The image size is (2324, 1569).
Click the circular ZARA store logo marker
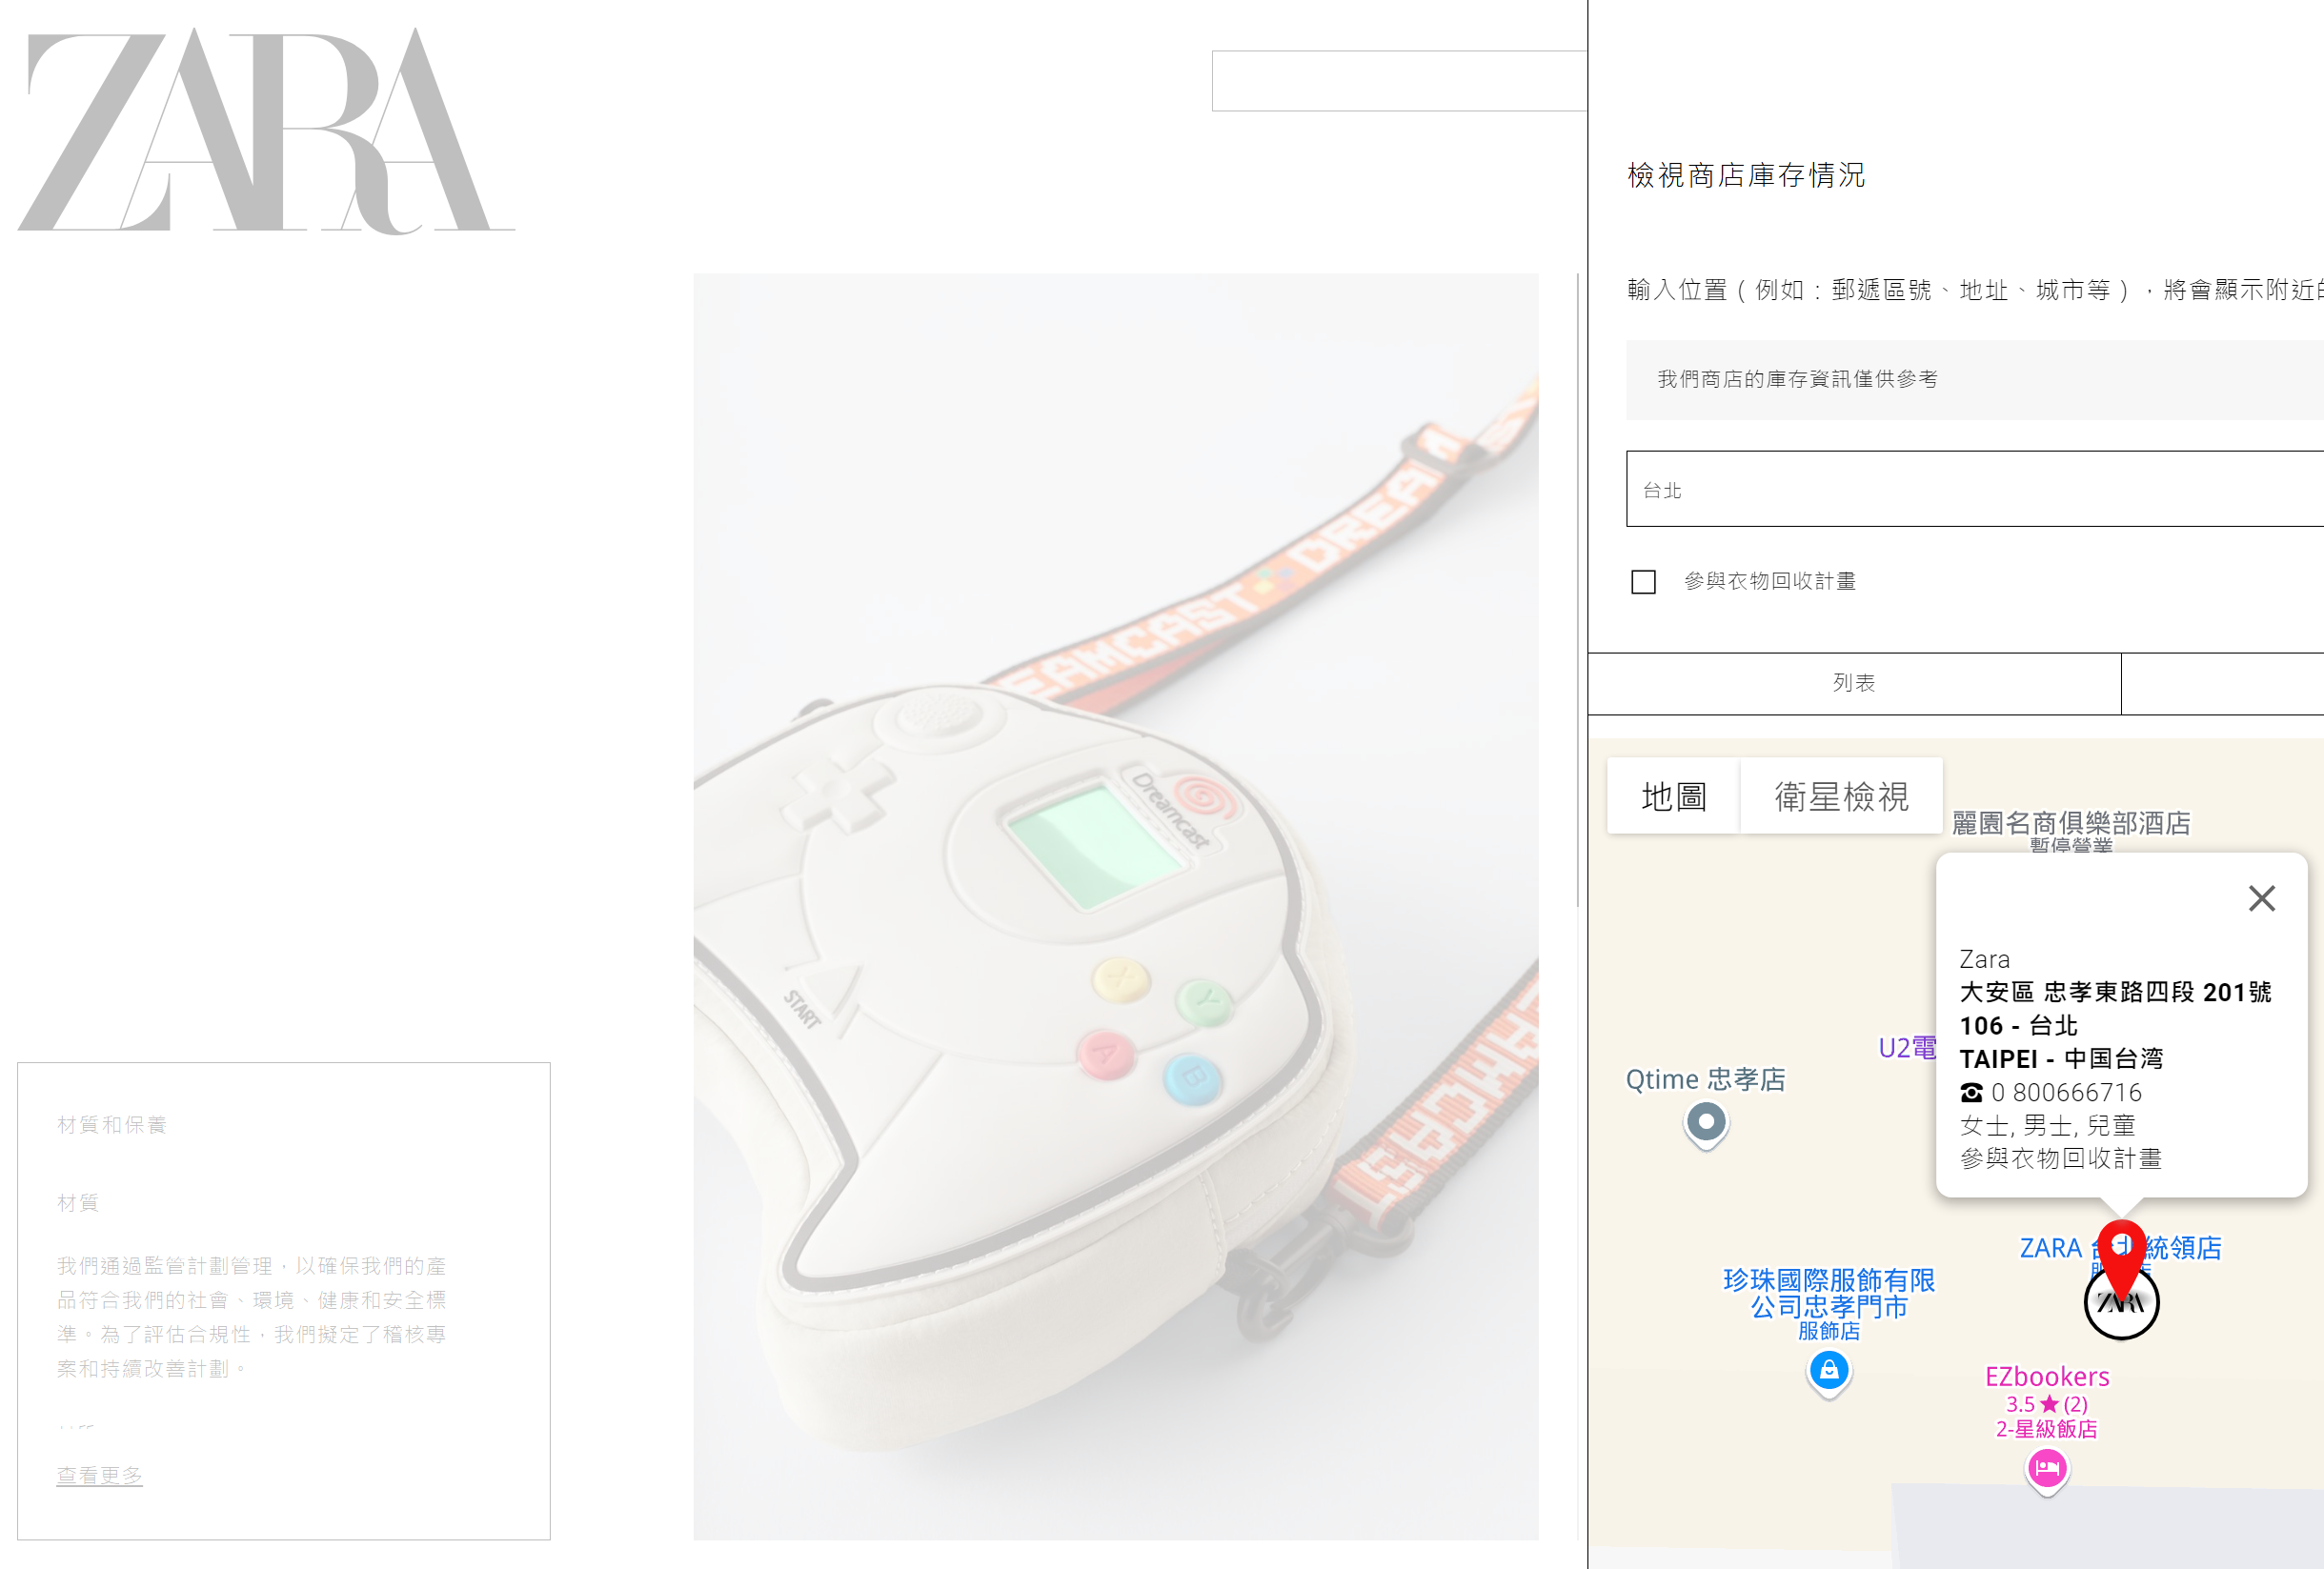coord(2121,1303)
